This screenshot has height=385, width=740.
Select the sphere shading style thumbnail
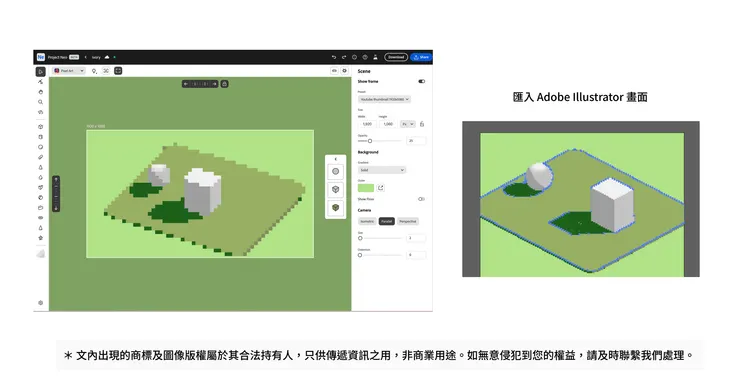click(x=336, y=172)
